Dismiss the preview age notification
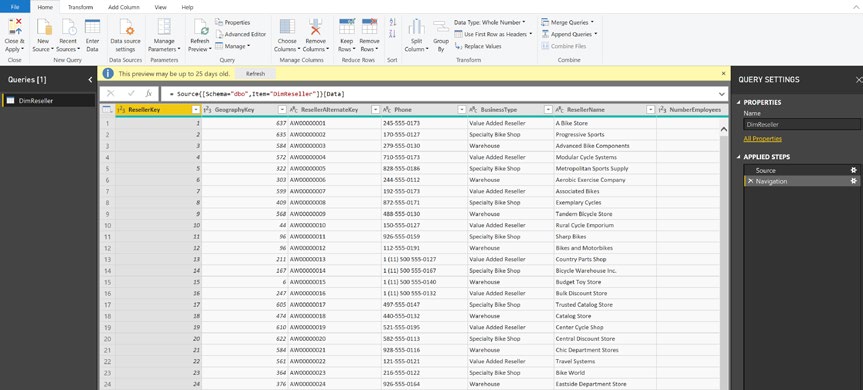Screen dimensions: 863x390 (723, 73)
